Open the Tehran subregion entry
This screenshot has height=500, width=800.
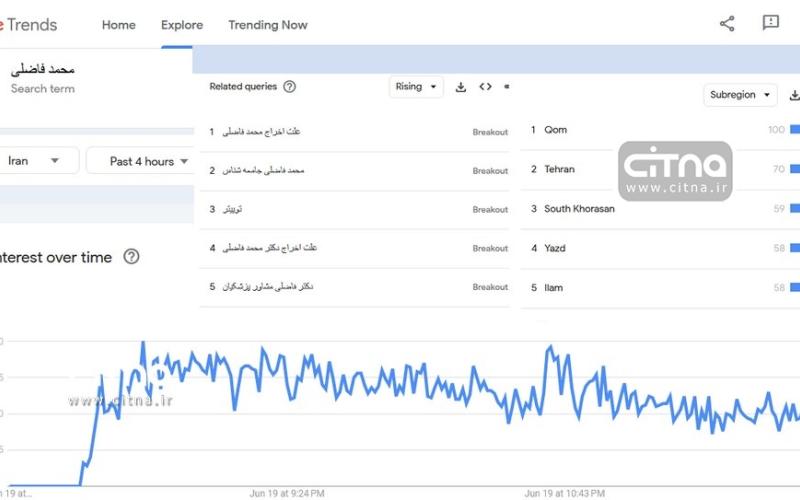click(559, 170)
